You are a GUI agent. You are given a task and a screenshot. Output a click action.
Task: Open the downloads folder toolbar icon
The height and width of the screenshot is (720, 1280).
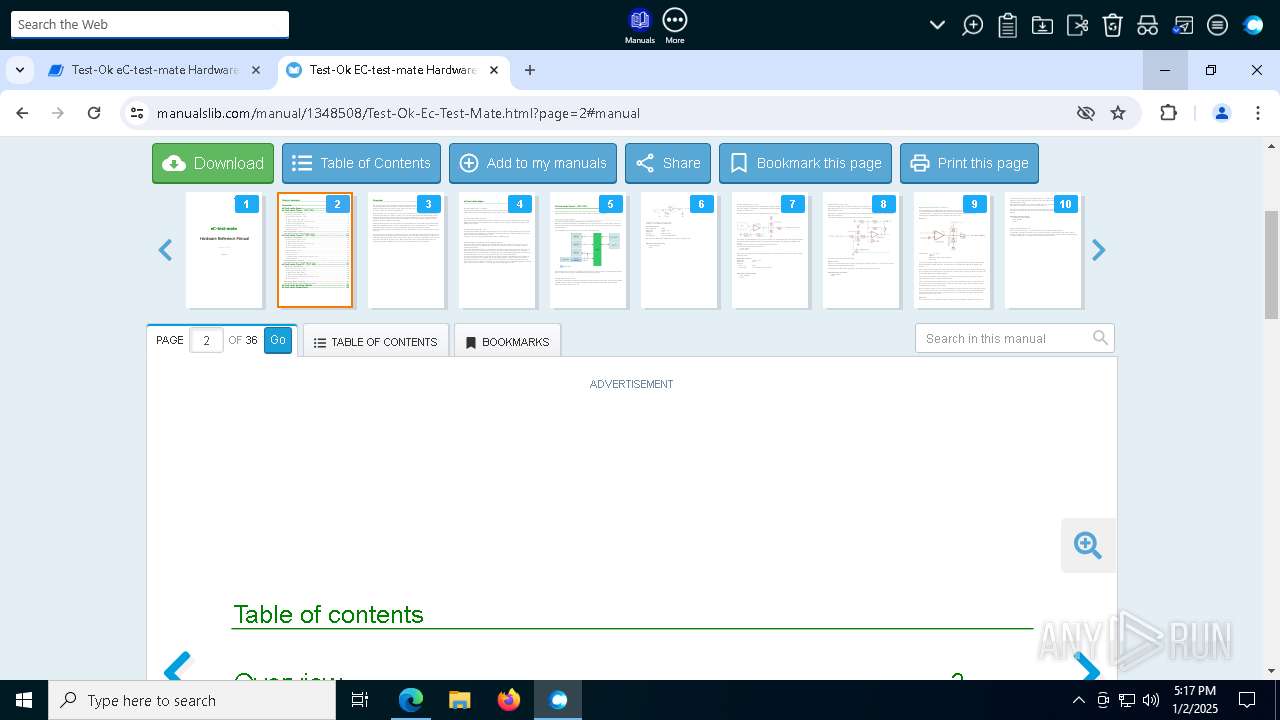tap(1042, 25)
